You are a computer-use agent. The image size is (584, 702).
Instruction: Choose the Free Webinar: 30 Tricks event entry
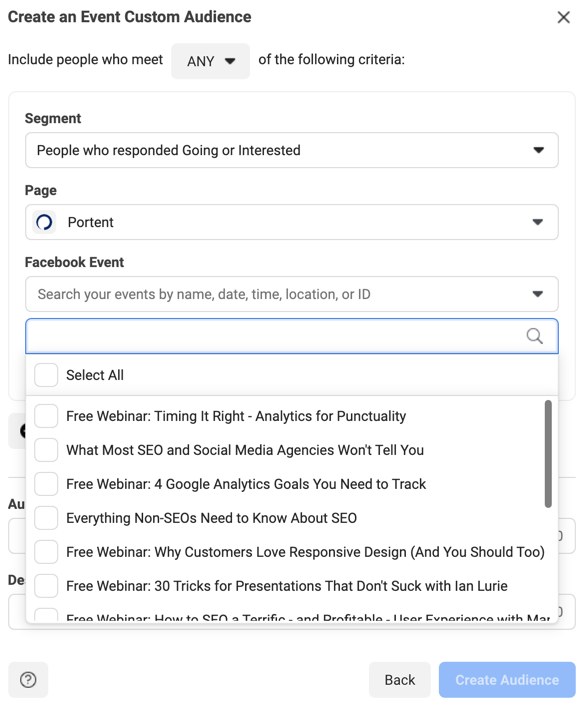pos(287,586)
